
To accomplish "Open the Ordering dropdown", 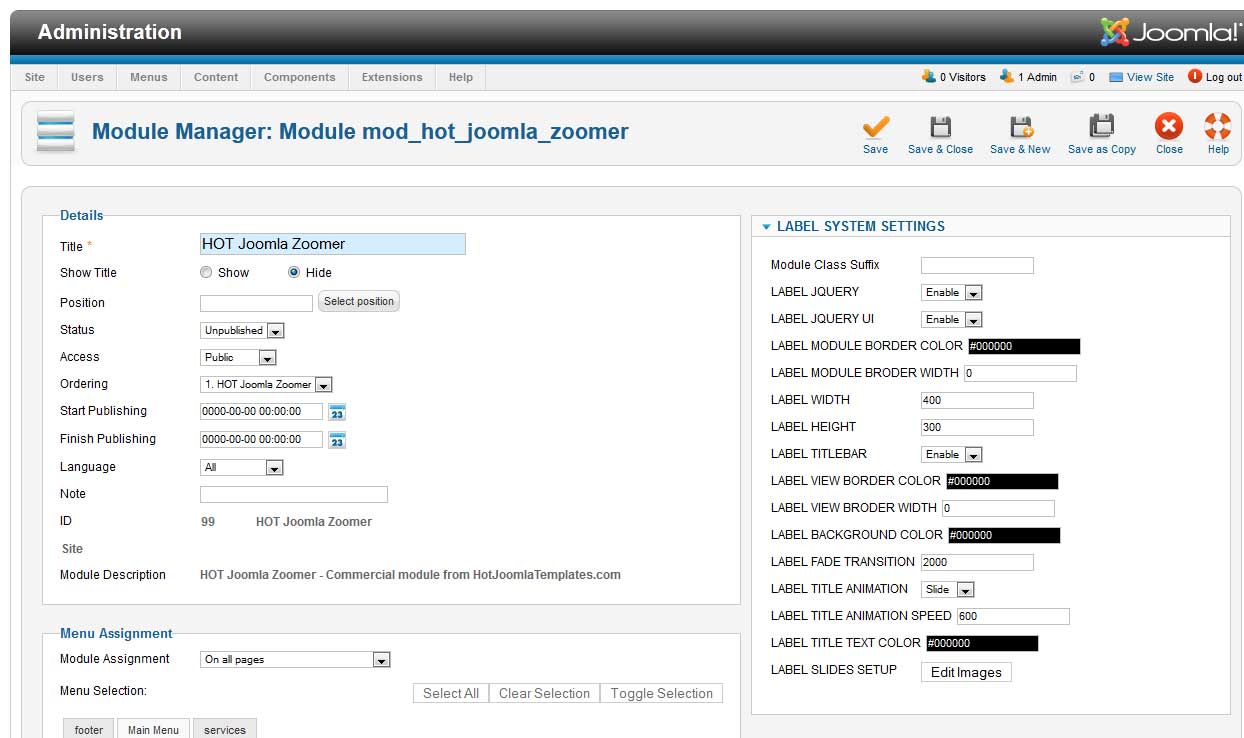I will click(x=266, y=384).
